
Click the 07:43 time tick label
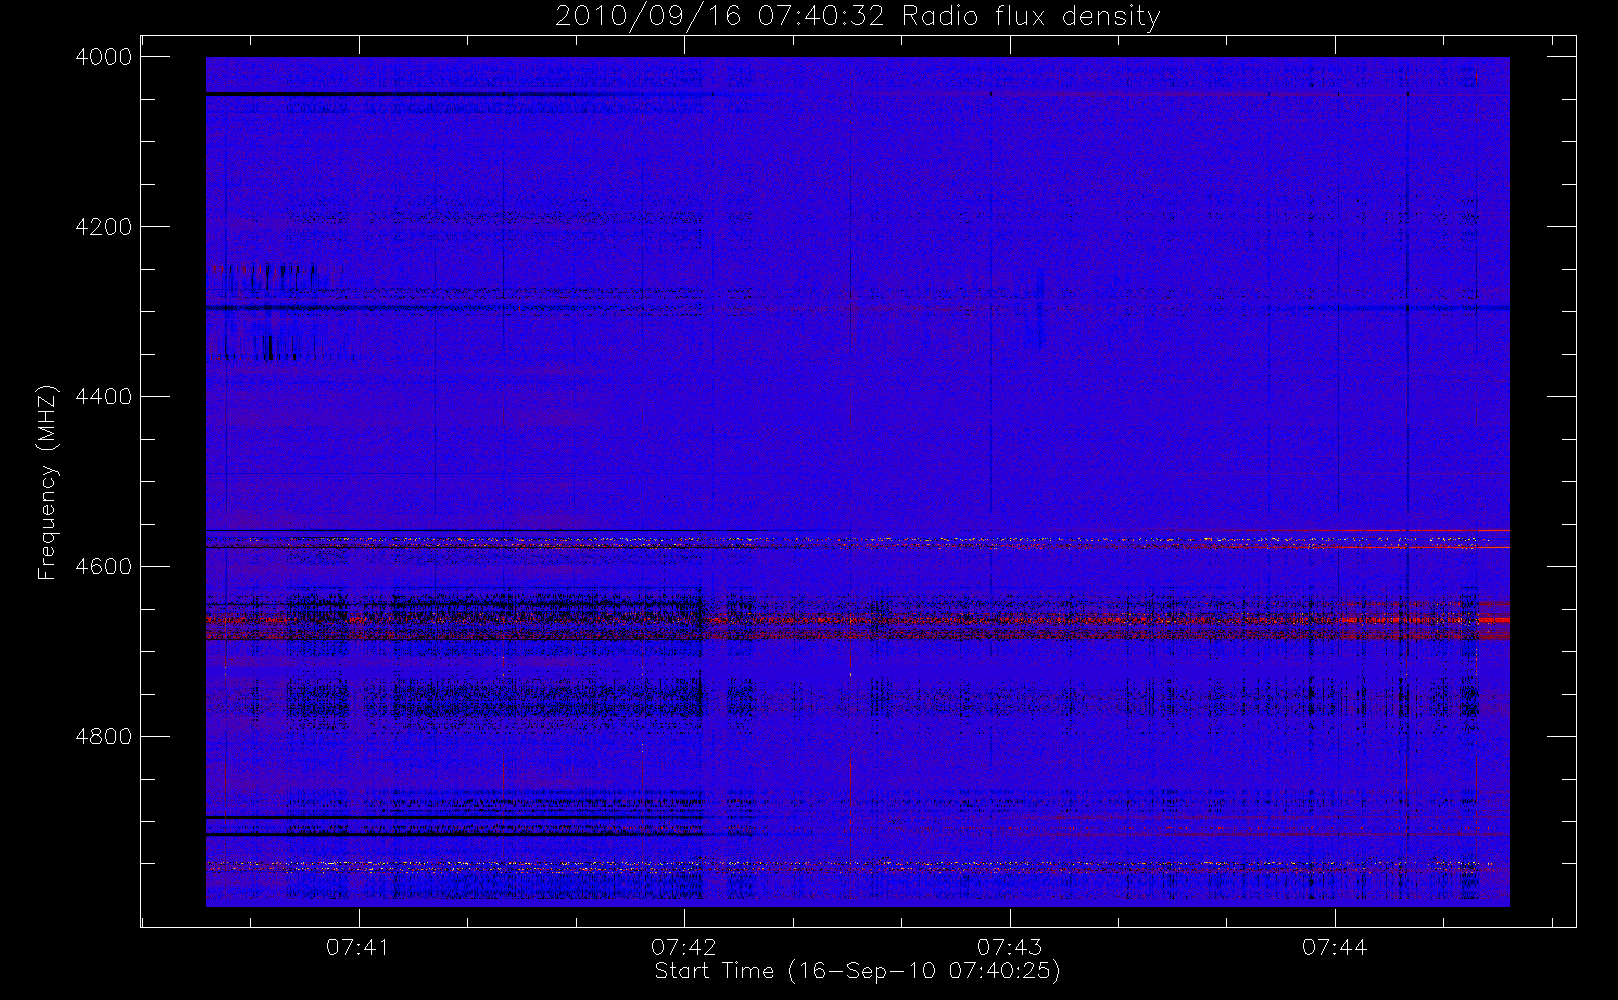1010,947
